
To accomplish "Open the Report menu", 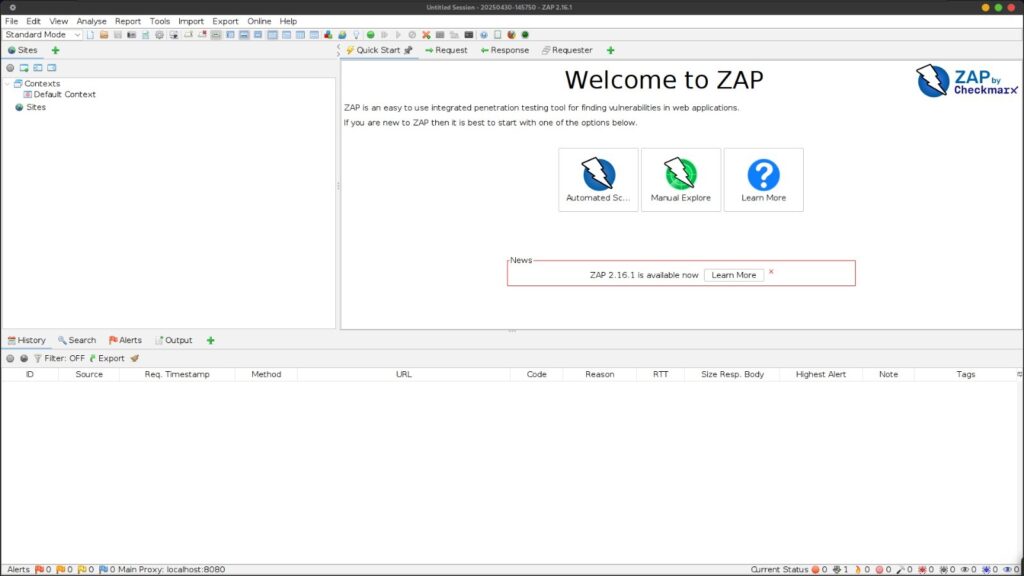I will [x=127, y=21].
